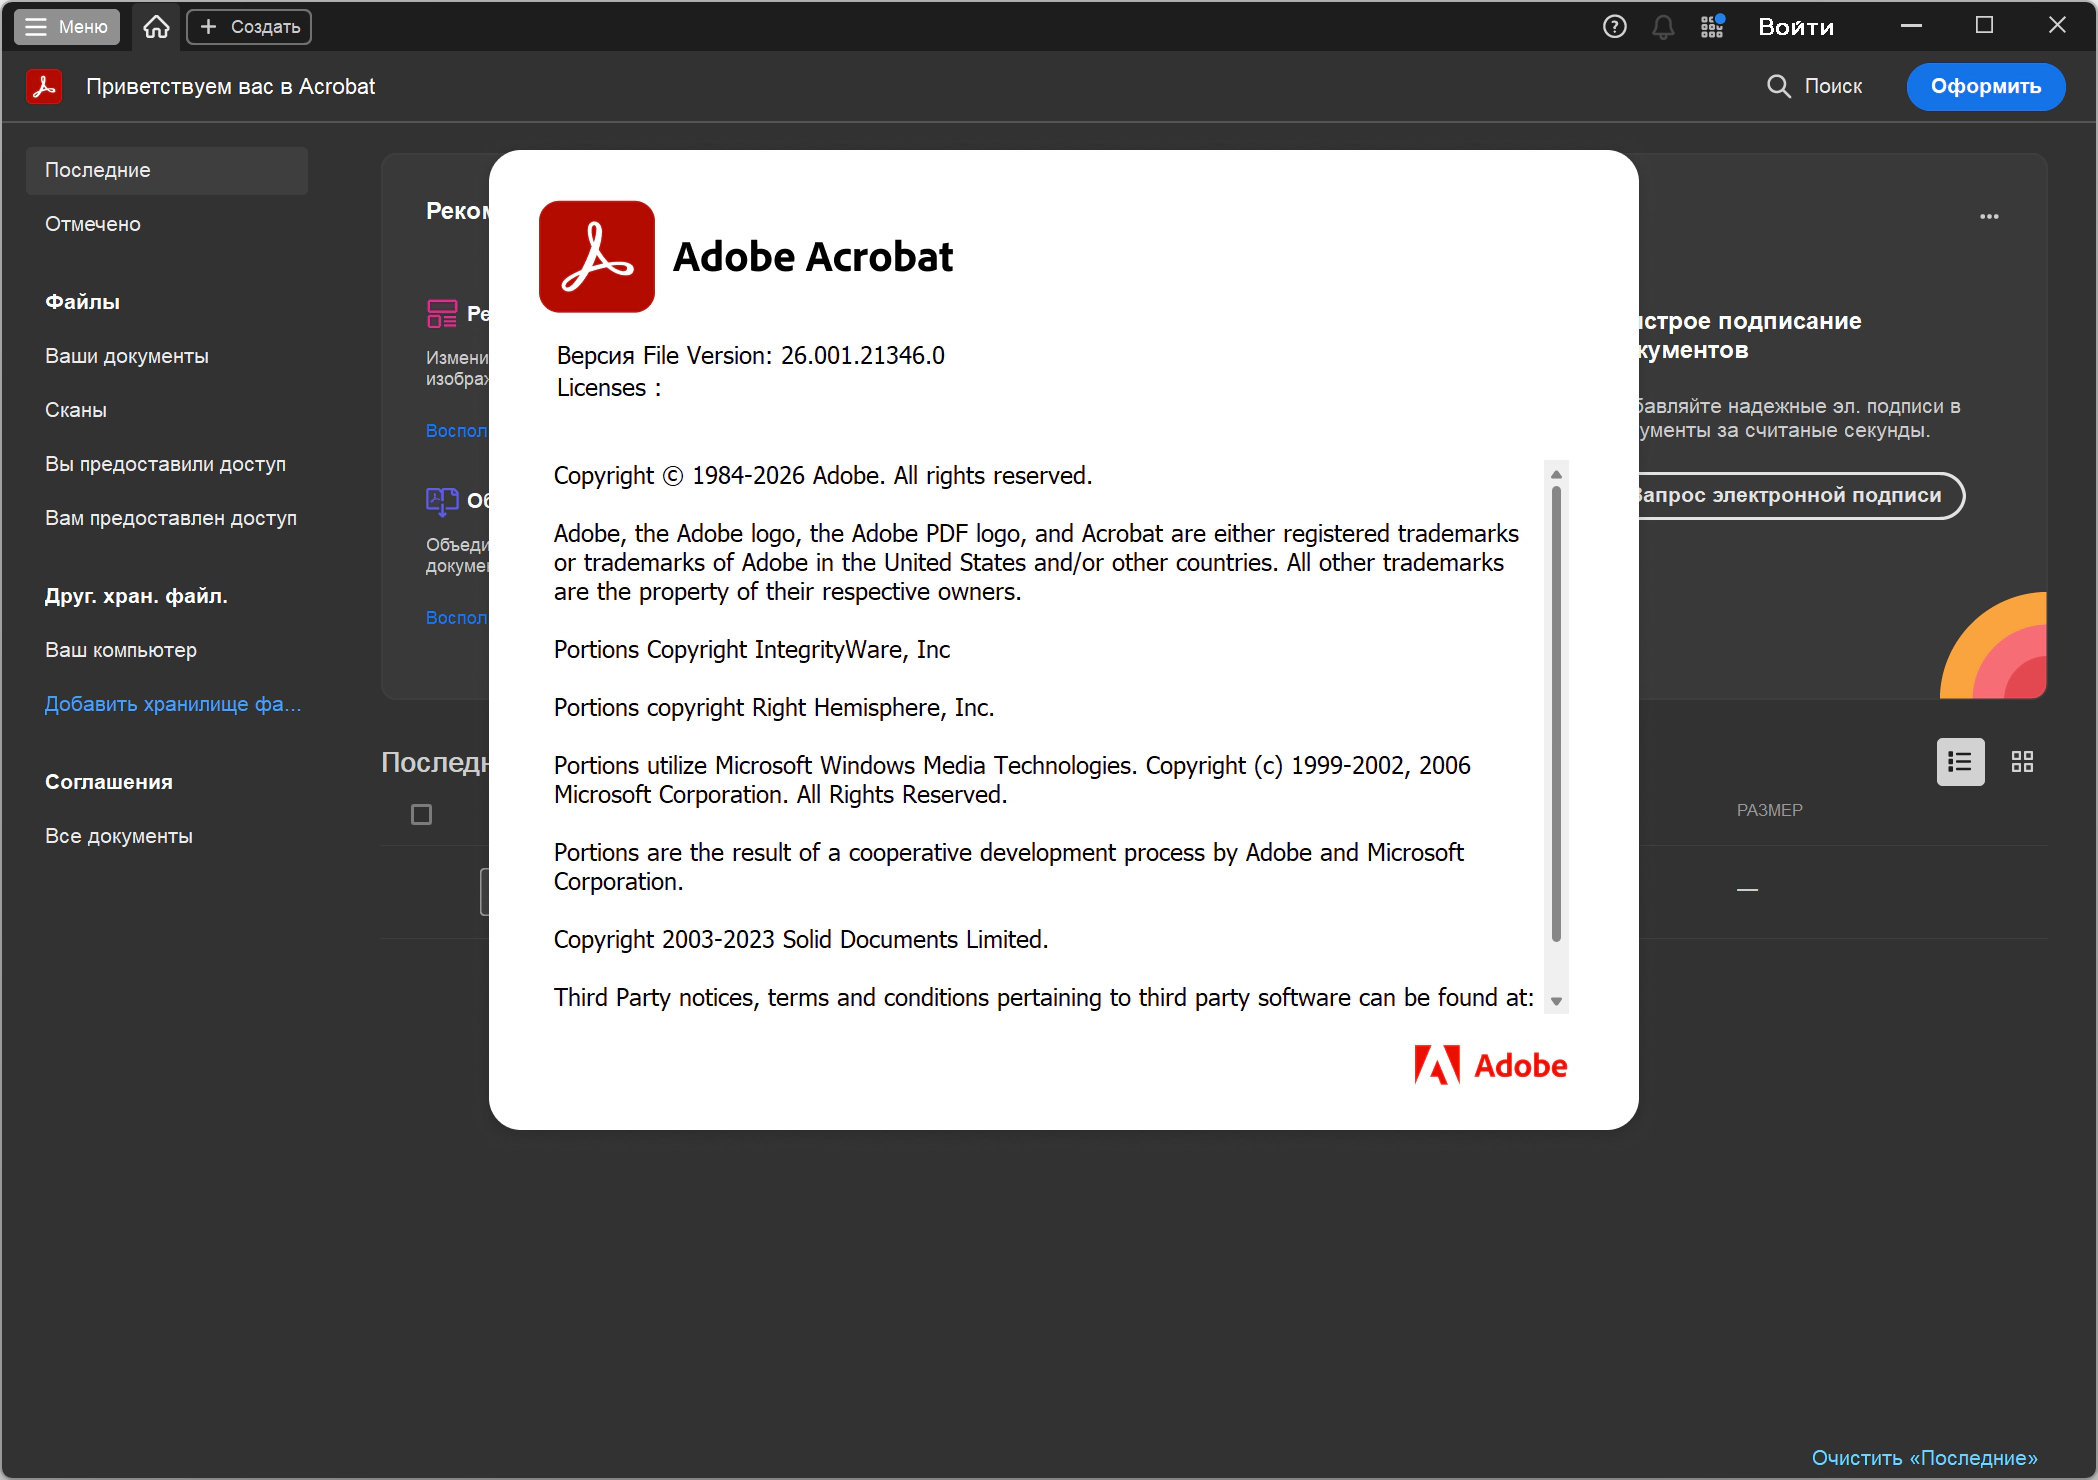2098x1480 pixels.
Task: Click the Очистить «Последние» link
Action: click(x=1924, y=1458)
